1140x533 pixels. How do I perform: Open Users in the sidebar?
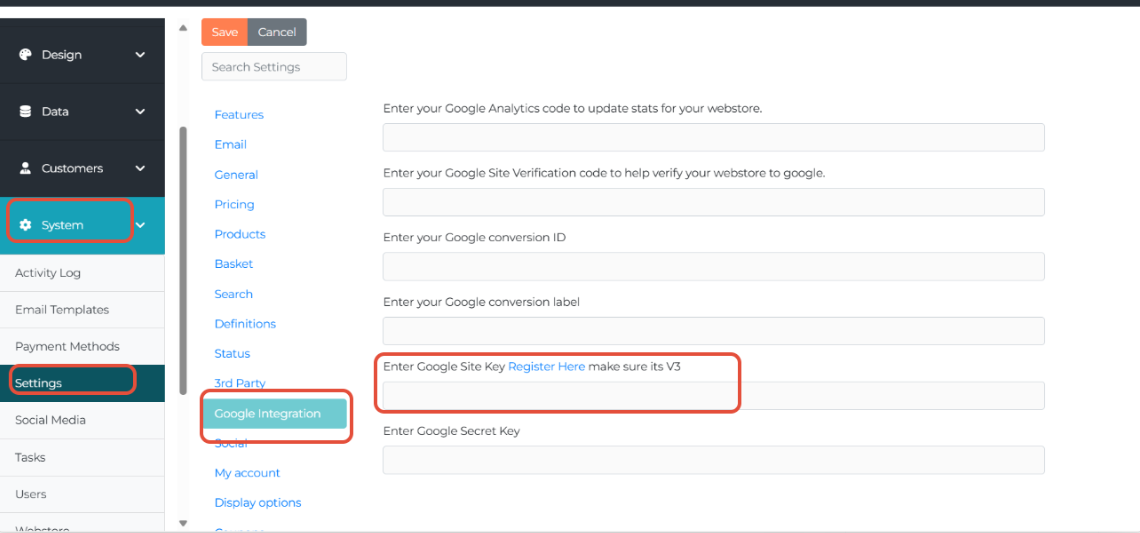(82, 494)
